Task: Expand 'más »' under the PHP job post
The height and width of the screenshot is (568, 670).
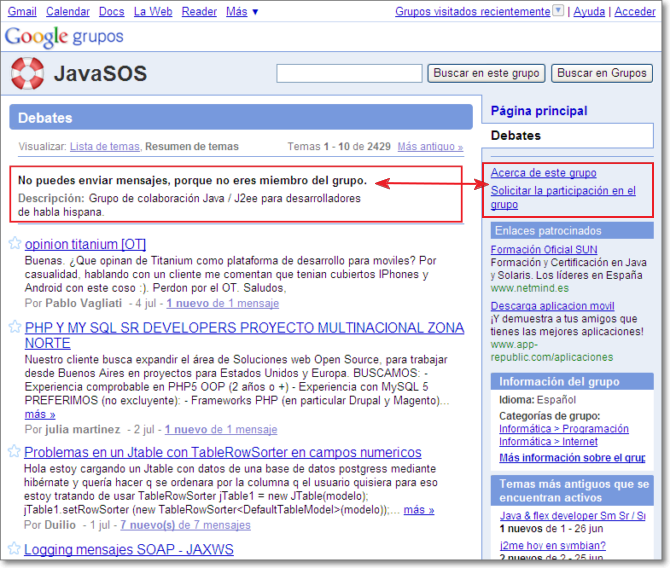Action: click(x=40, y=415)
